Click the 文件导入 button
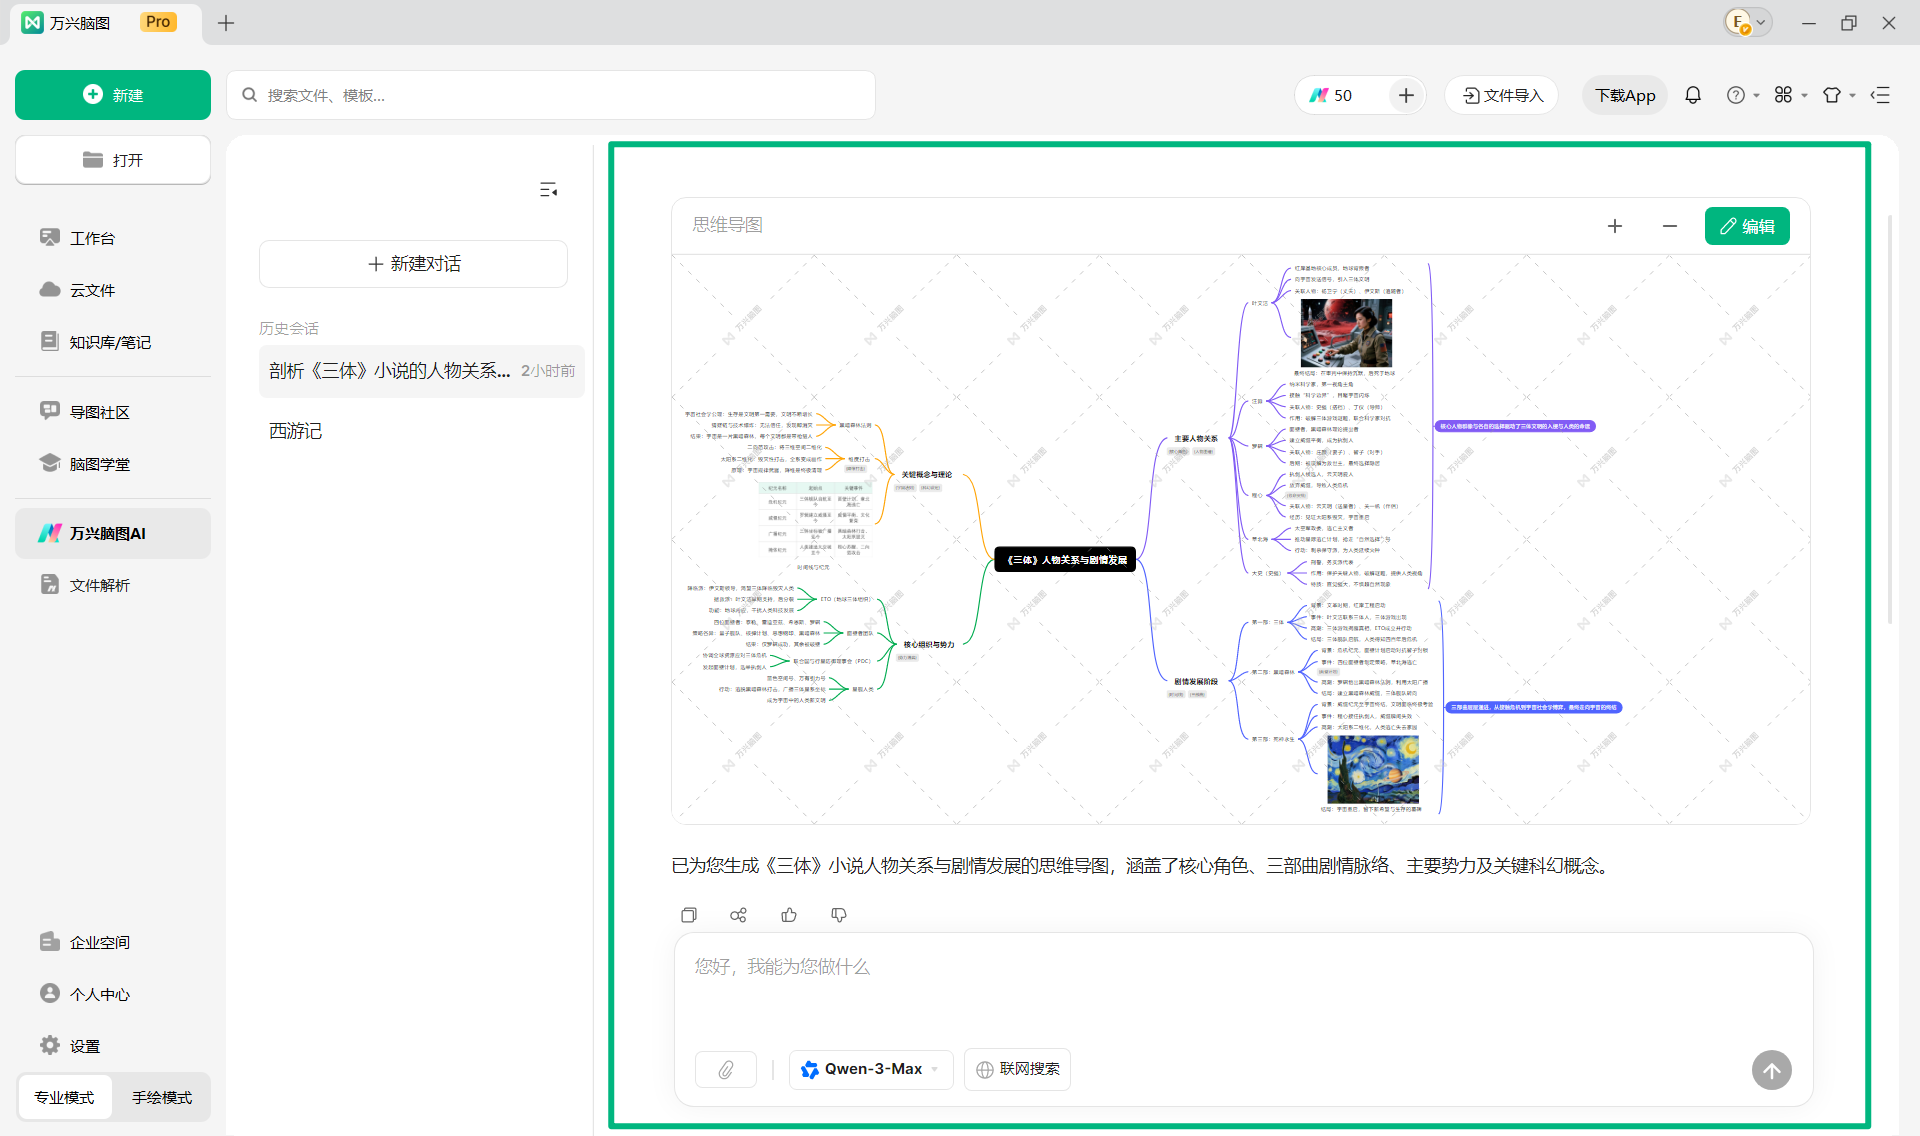The width and height of the screenshot is (1920, 1136). point(1502,95)
